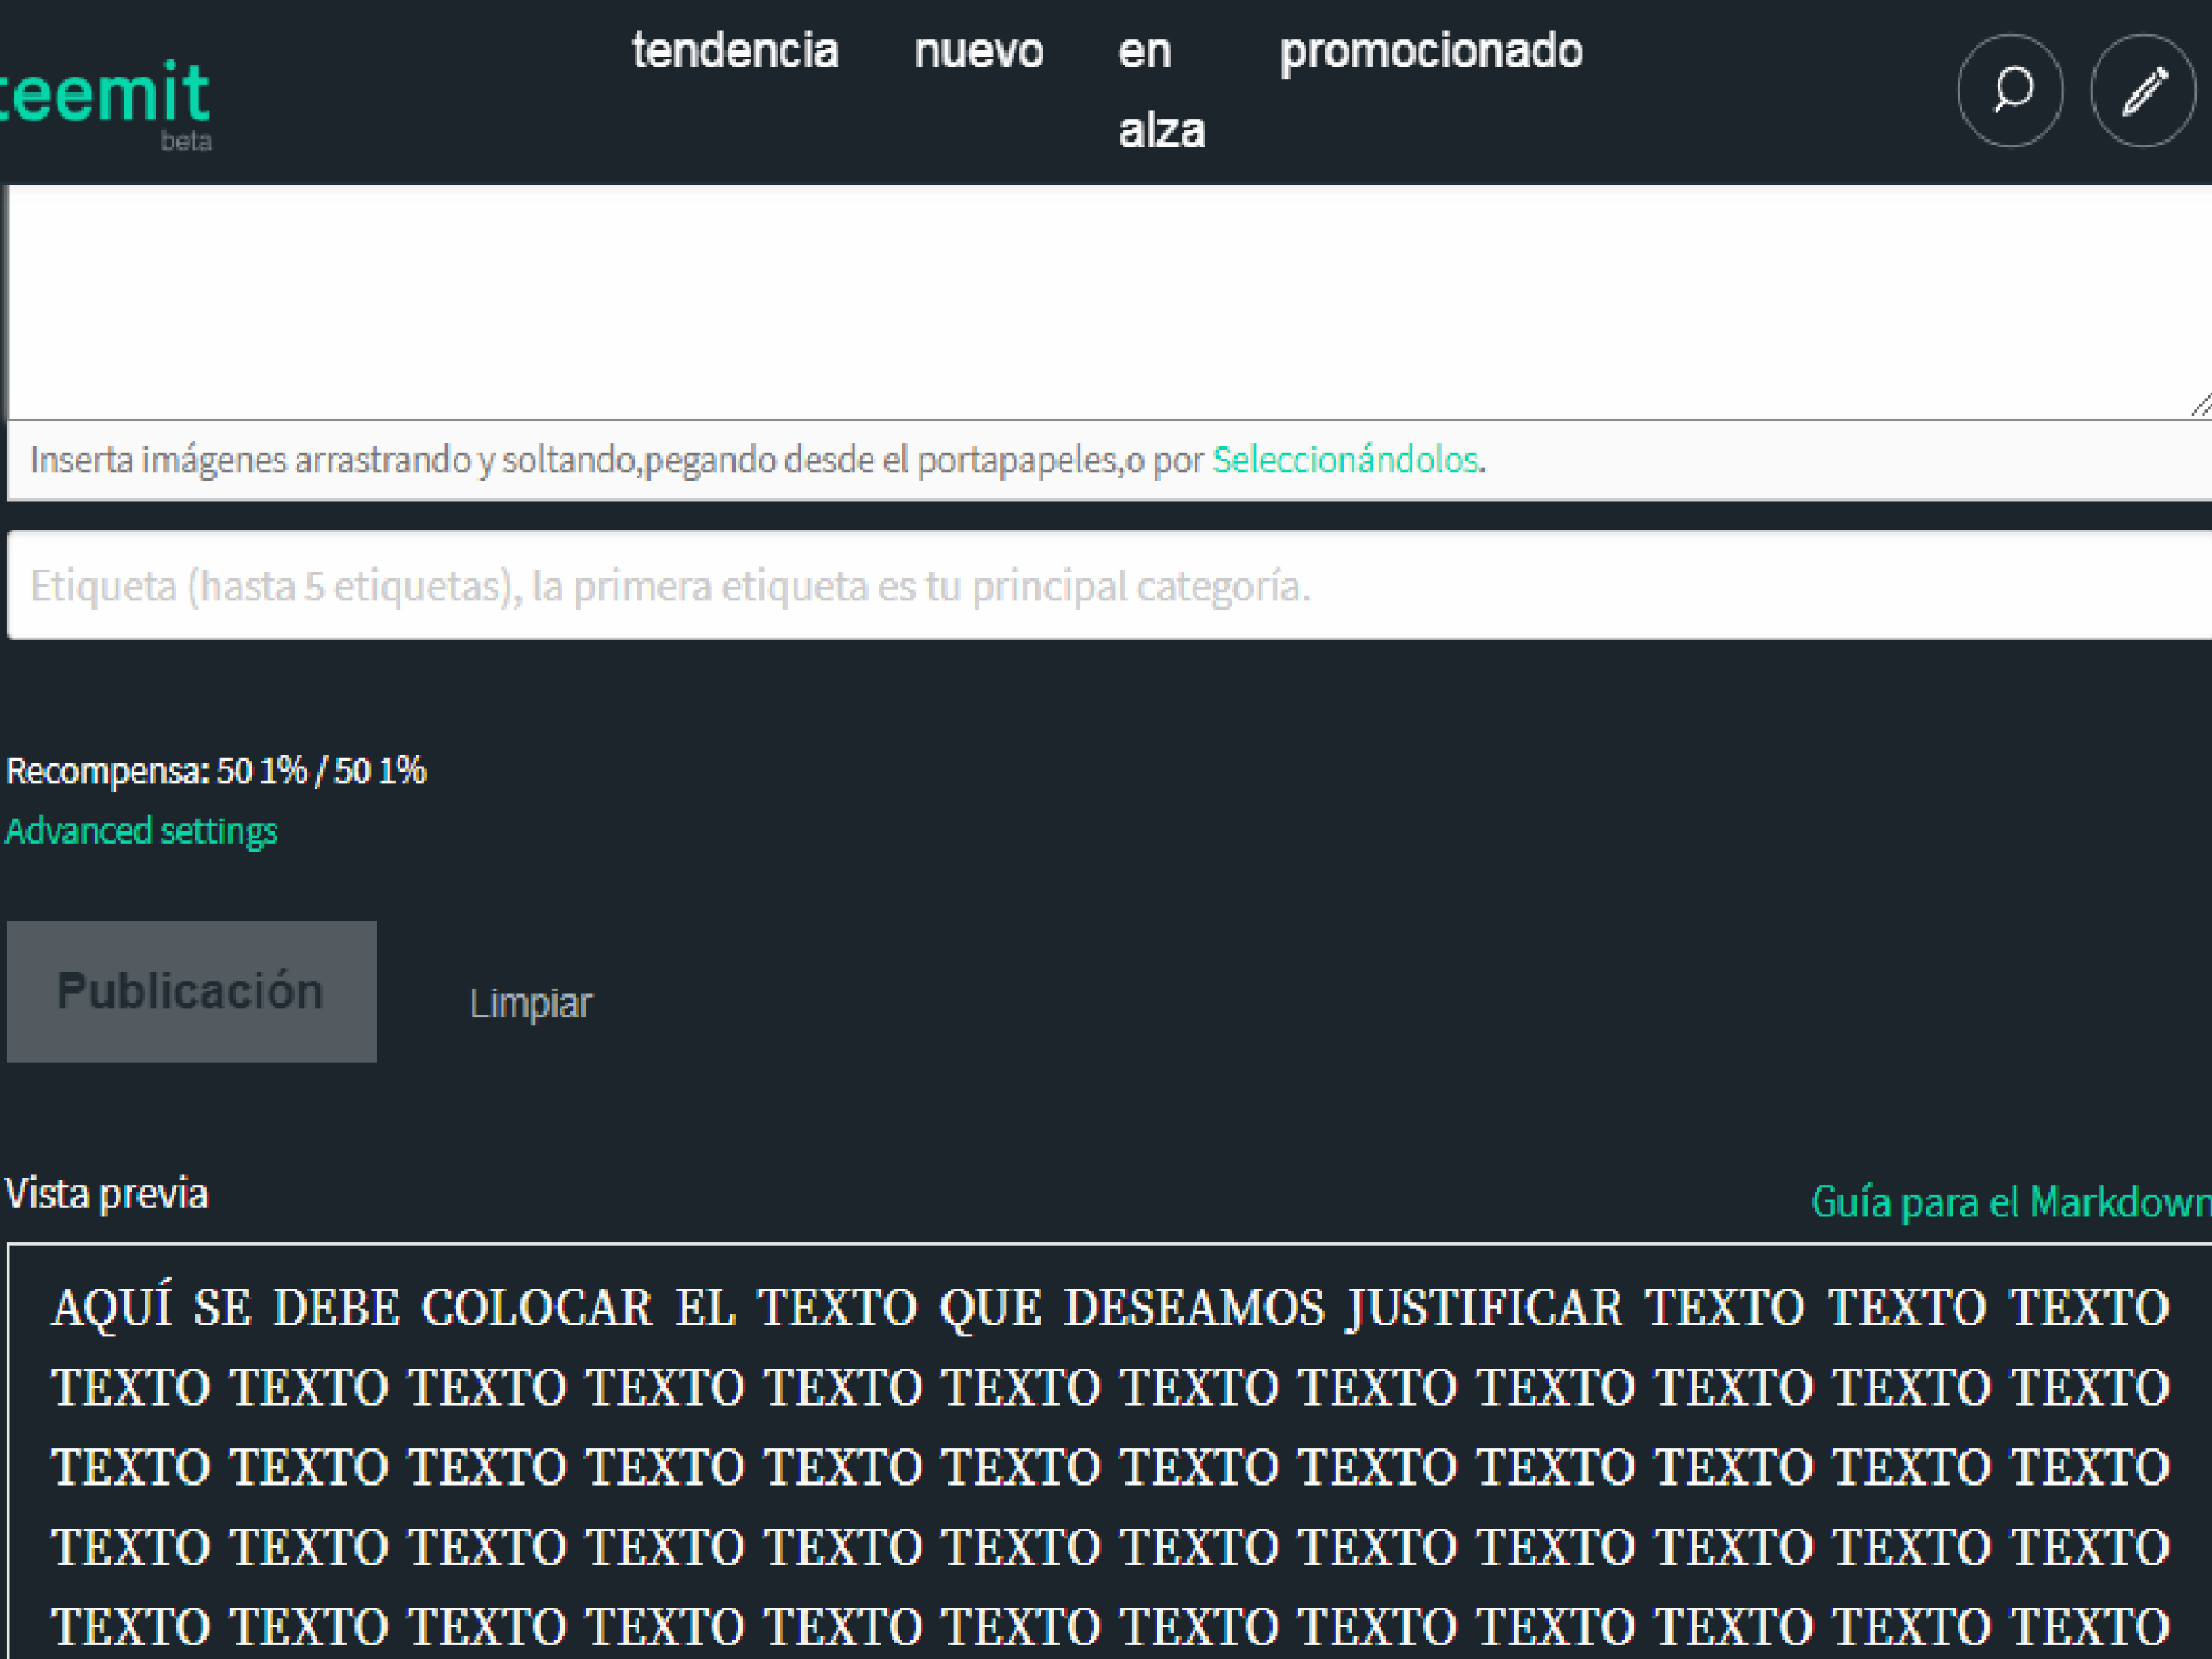The height and width of the screenshot is (1659, 2212).
Task: Click the Vista previa heading
Action: 106,1194
